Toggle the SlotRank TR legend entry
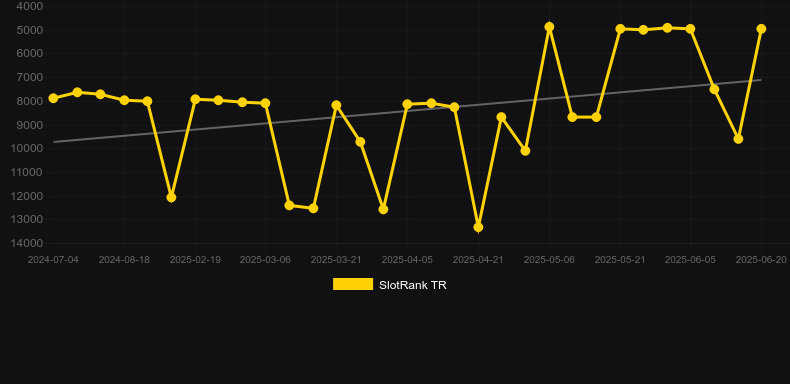 point(389,285)
